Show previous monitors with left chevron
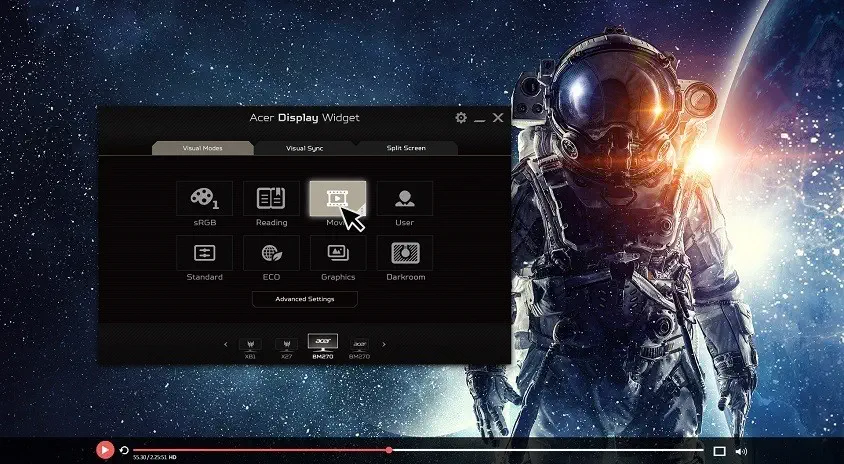844x464 pixels. pyautogui.click(x=226, y=345)
